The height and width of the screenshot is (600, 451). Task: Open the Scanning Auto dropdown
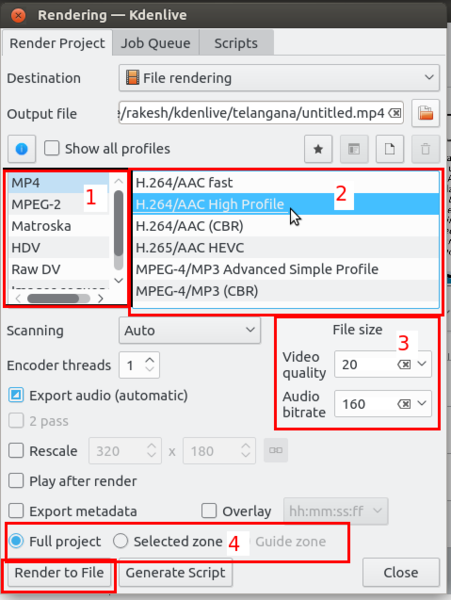(190, 330)
